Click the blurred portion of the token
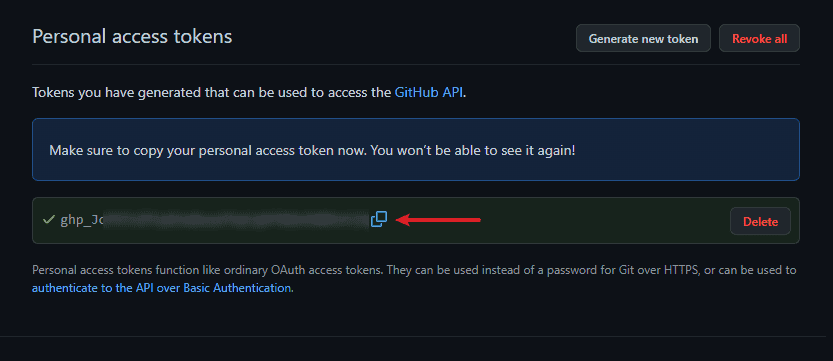This screenshot has width=833, height=361. pyautogui.click(x=234, y=220)
